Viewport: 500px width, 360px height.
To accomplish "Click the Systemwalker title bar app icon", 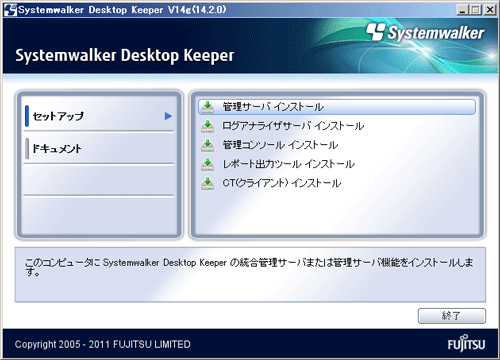I will coord(10,10).
